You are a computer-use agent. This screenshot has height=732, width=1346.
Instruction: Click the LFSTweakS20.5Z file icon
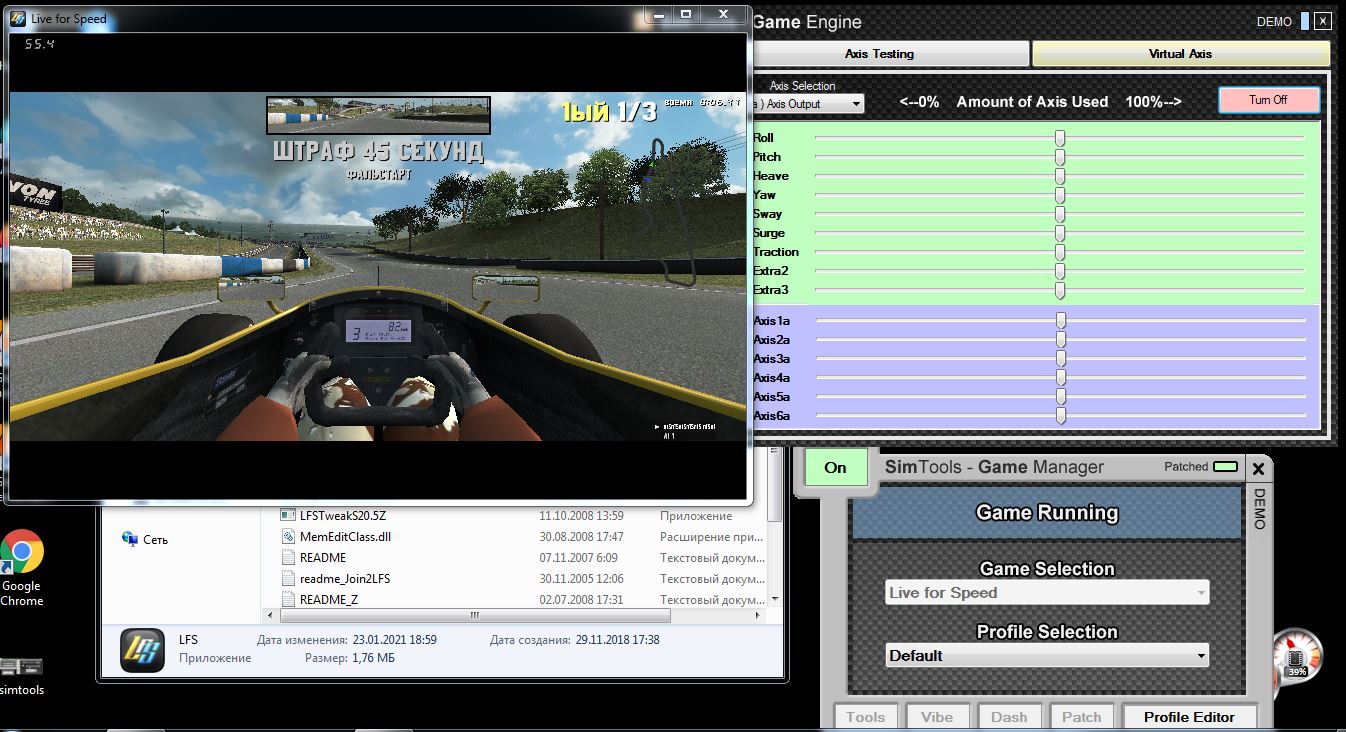(x=288, y=516)
